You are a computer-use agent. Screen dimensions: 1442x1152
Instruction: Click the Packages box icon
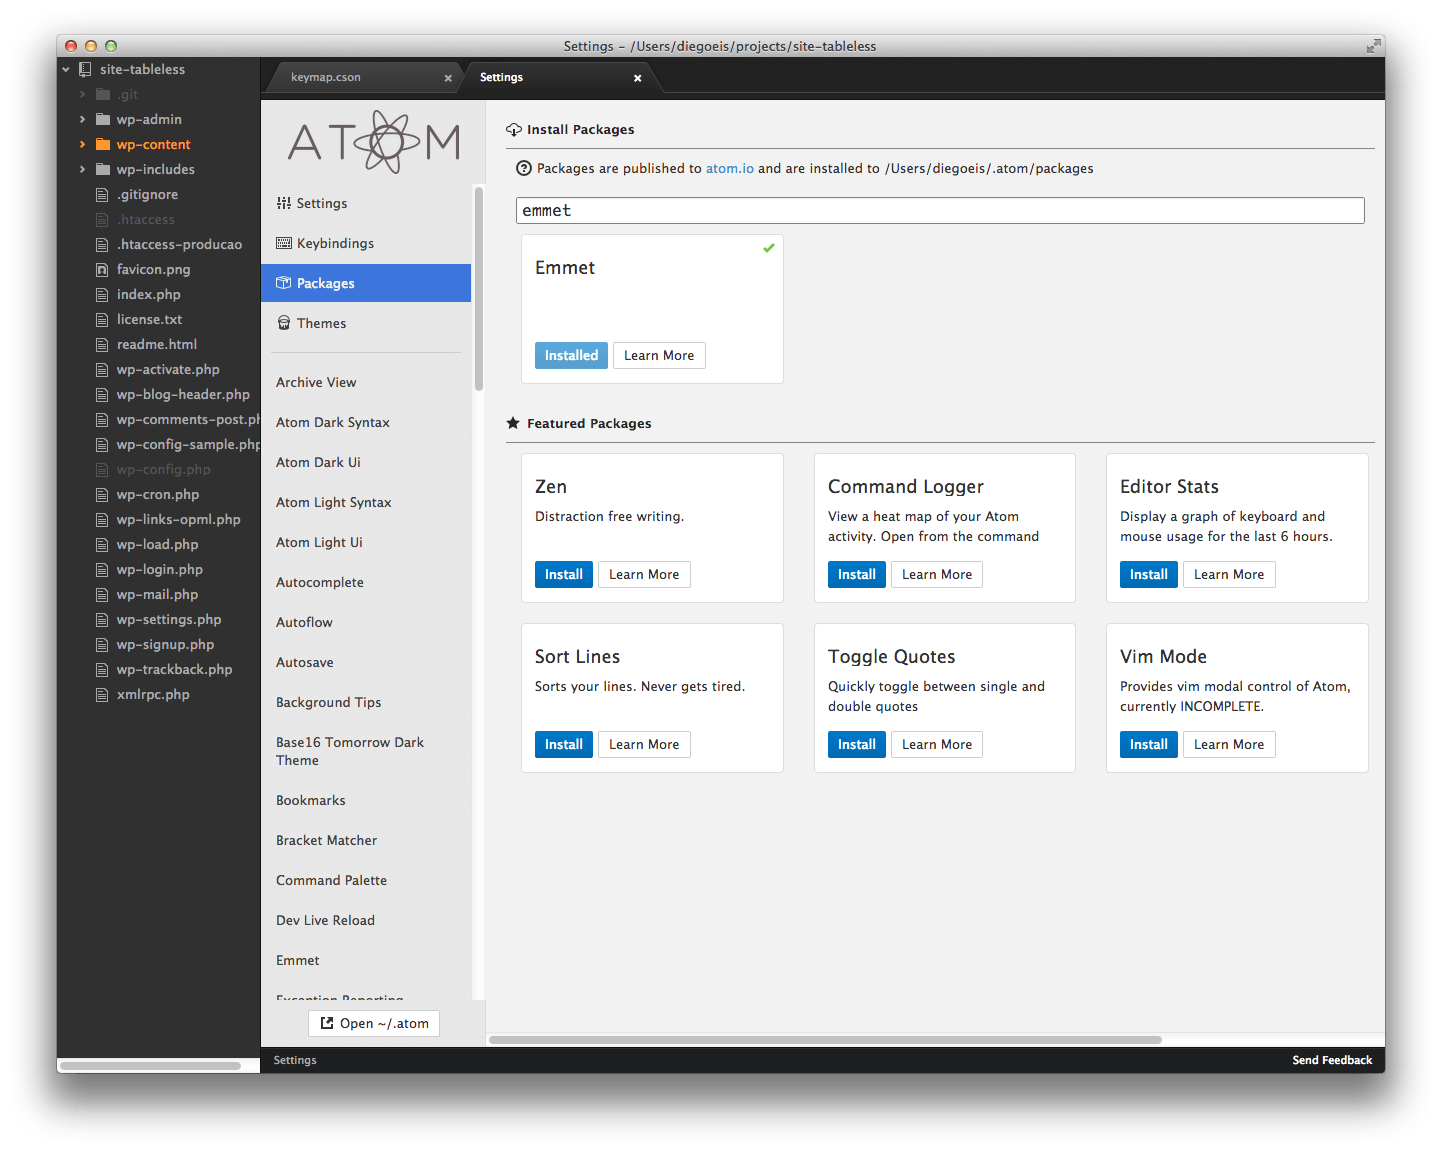[284, 283]
